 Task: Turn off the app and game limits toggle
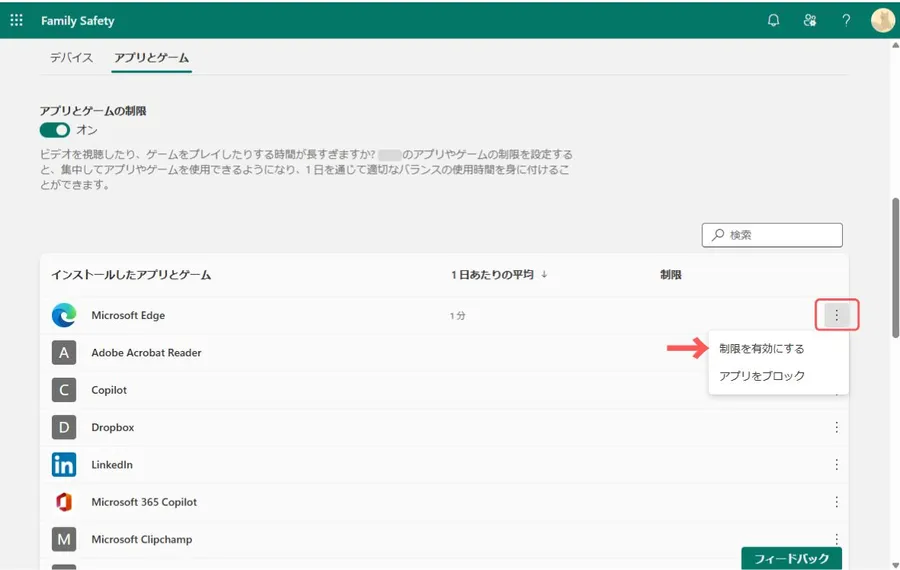pos(54,130)
